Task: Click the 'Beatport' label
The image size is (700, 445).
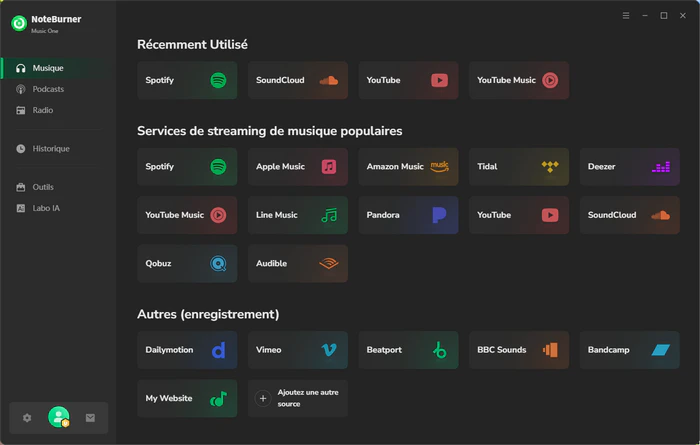Action: click(x=384, y=350)
